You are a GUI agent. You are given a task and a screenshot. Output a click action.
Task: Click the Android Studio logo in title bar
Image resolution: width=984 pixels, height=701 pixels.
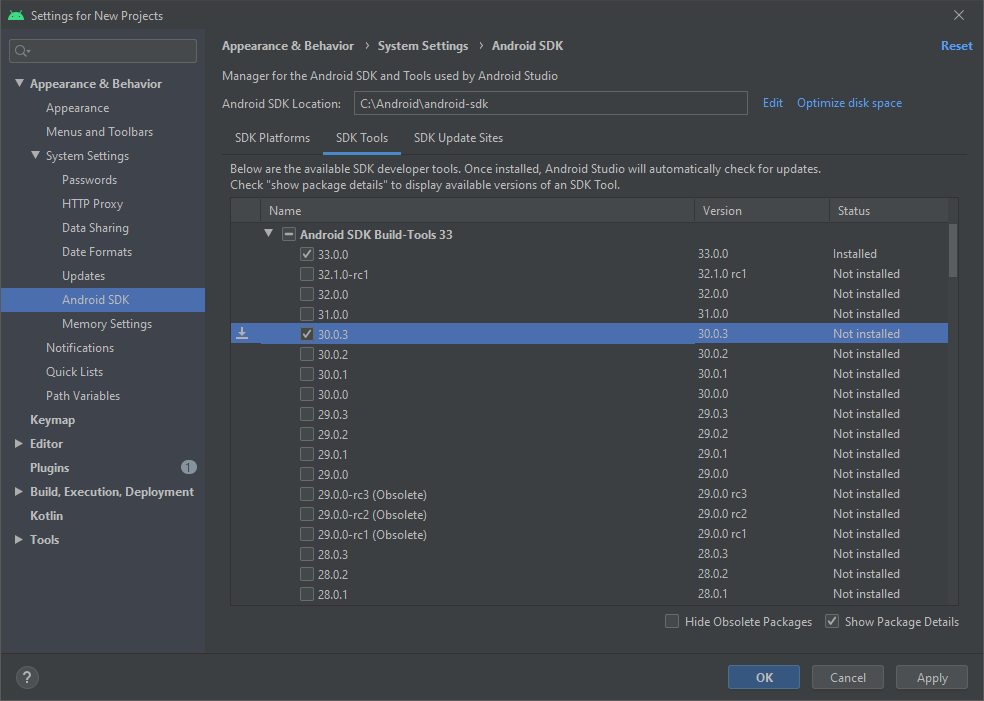point(15,15)
